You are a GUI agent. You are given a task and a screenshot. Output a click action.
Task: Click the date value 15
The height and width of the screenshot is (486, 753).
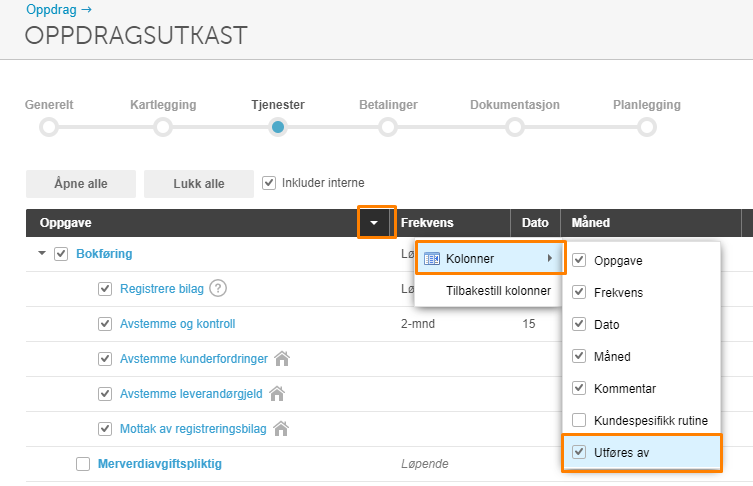click(529, 324)
